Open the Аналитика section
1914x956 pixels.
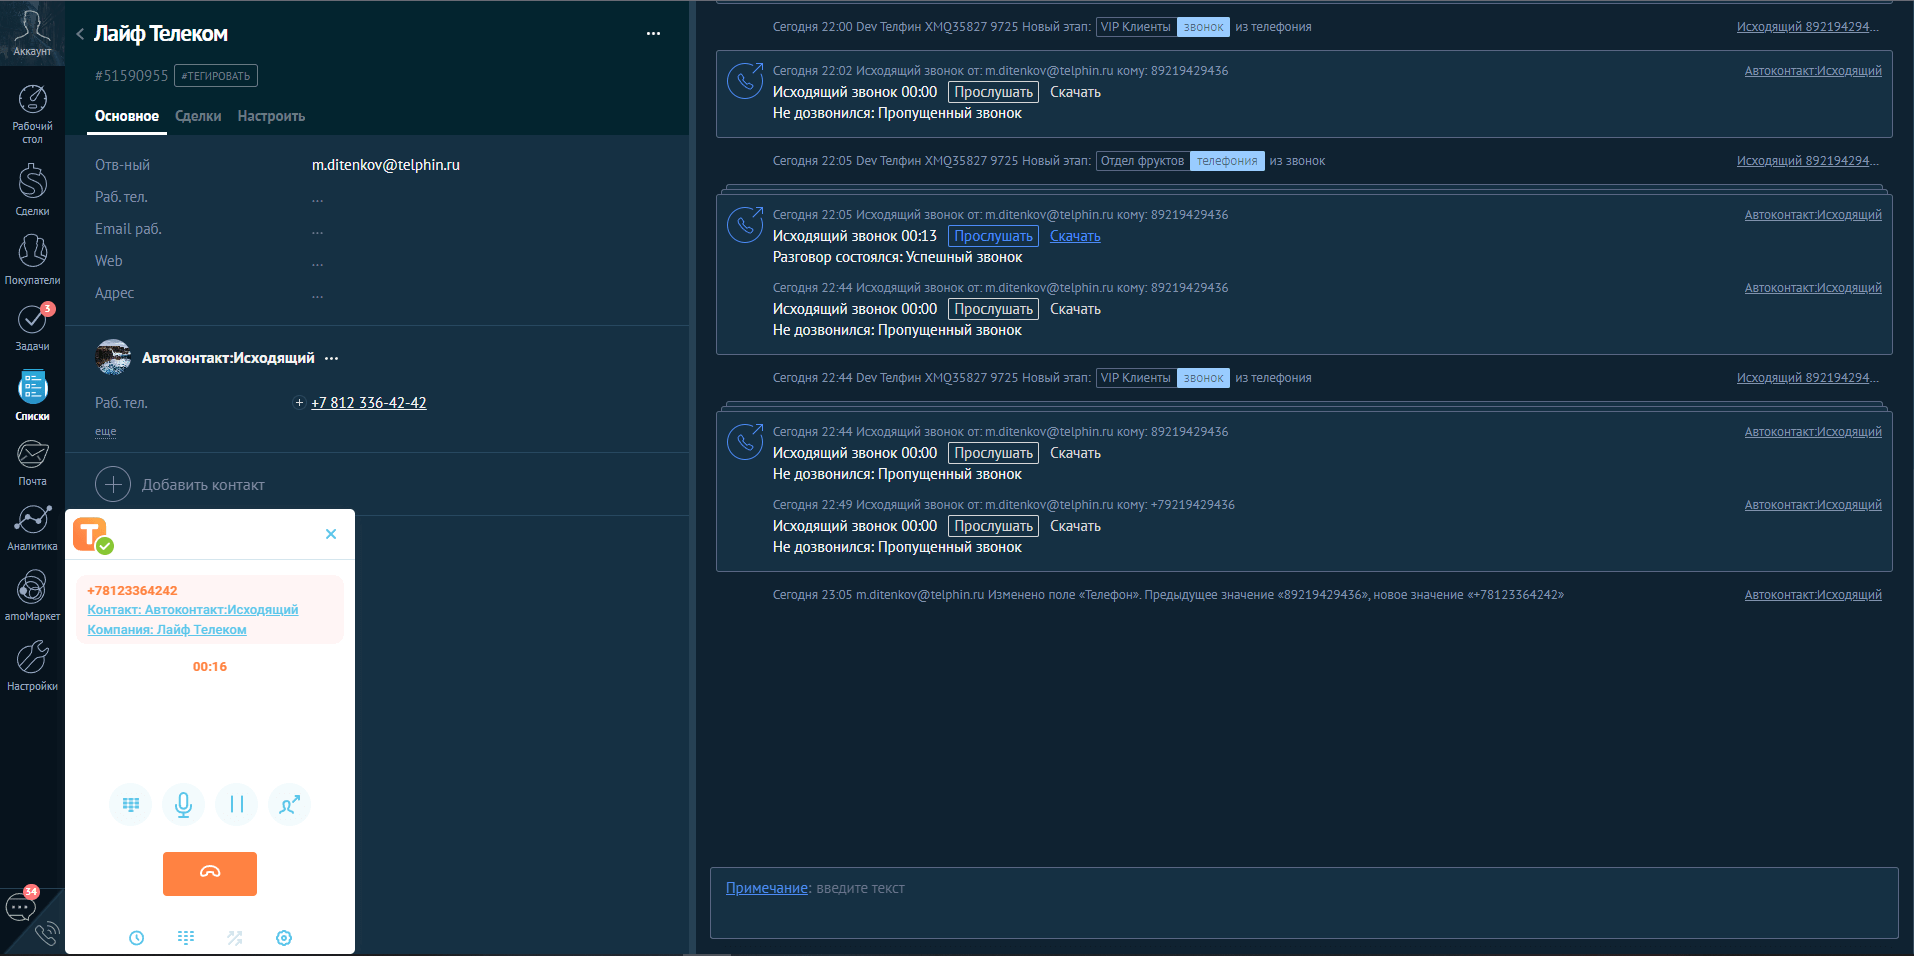click(32, 527)
